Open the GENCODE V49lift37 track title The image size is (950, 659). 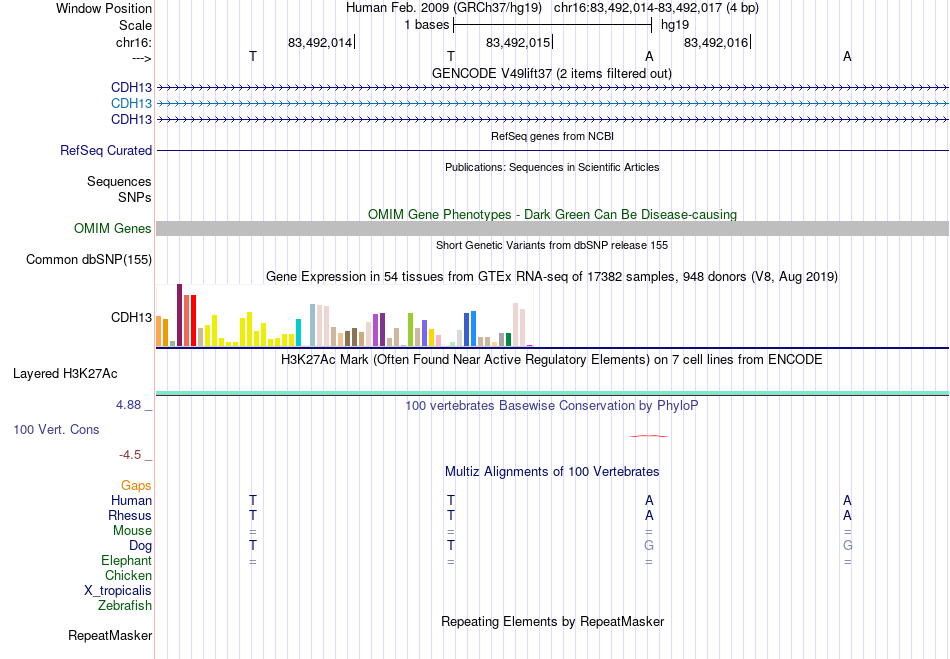[551, 73]
